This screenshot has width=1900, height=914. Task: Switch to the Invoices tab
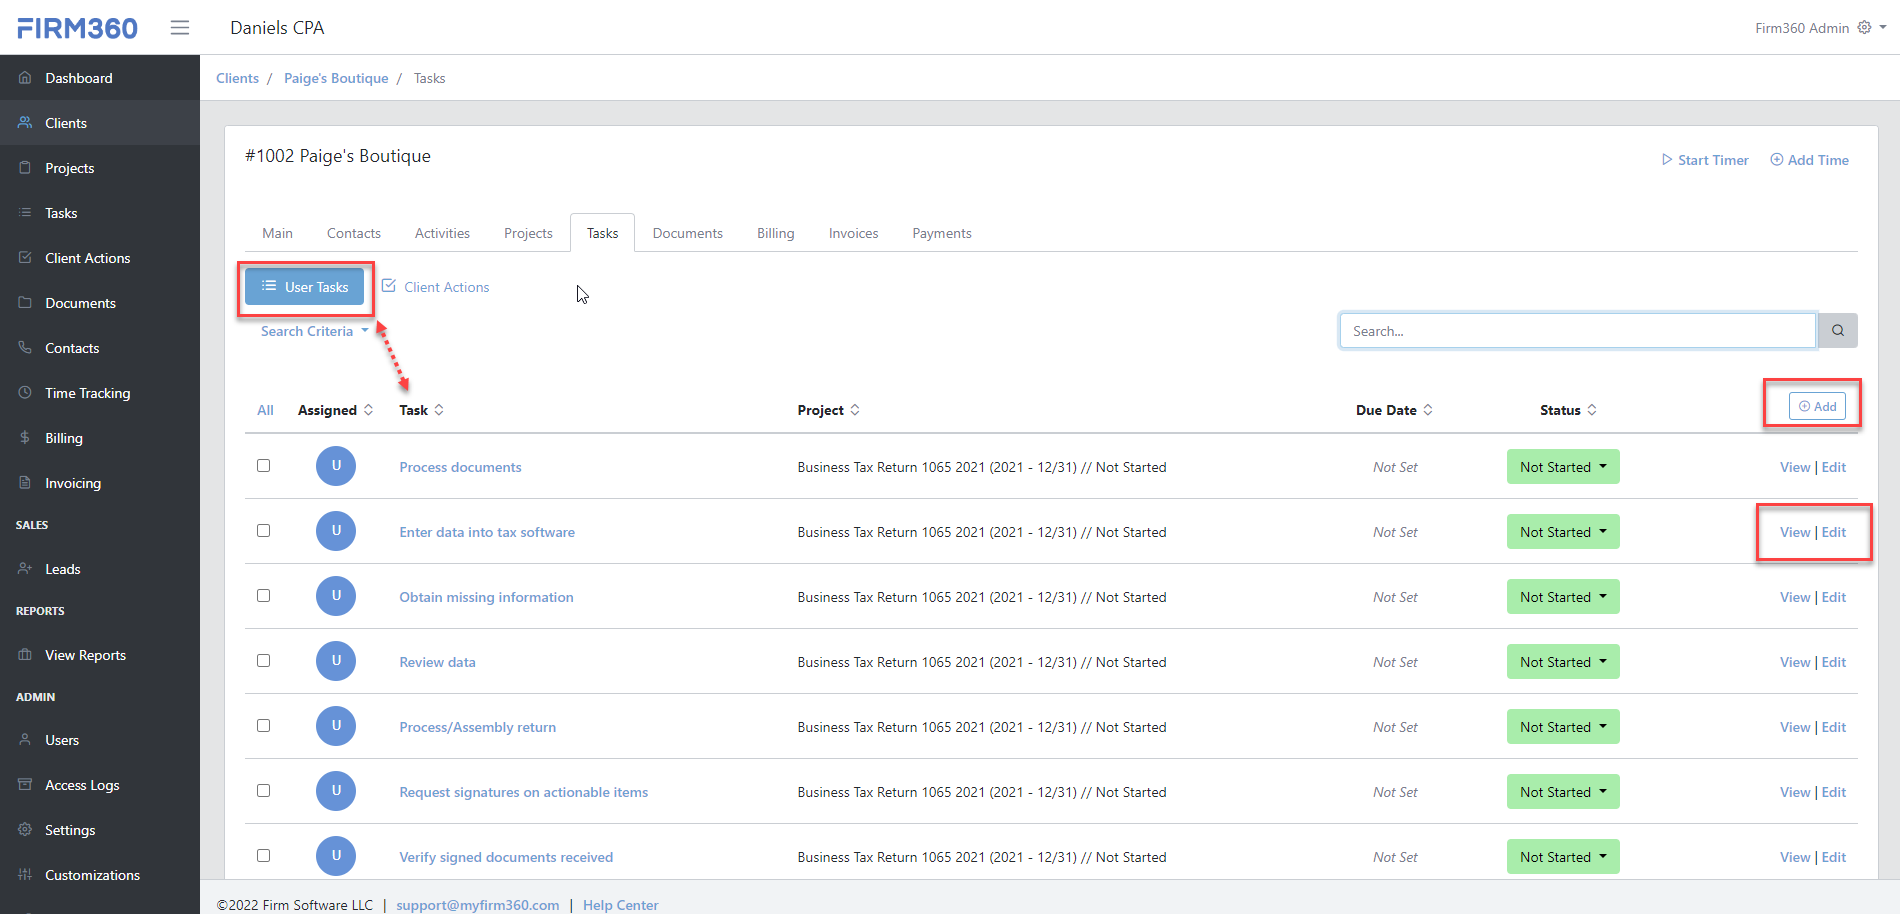pyautogui.click(x=852, y=232)
